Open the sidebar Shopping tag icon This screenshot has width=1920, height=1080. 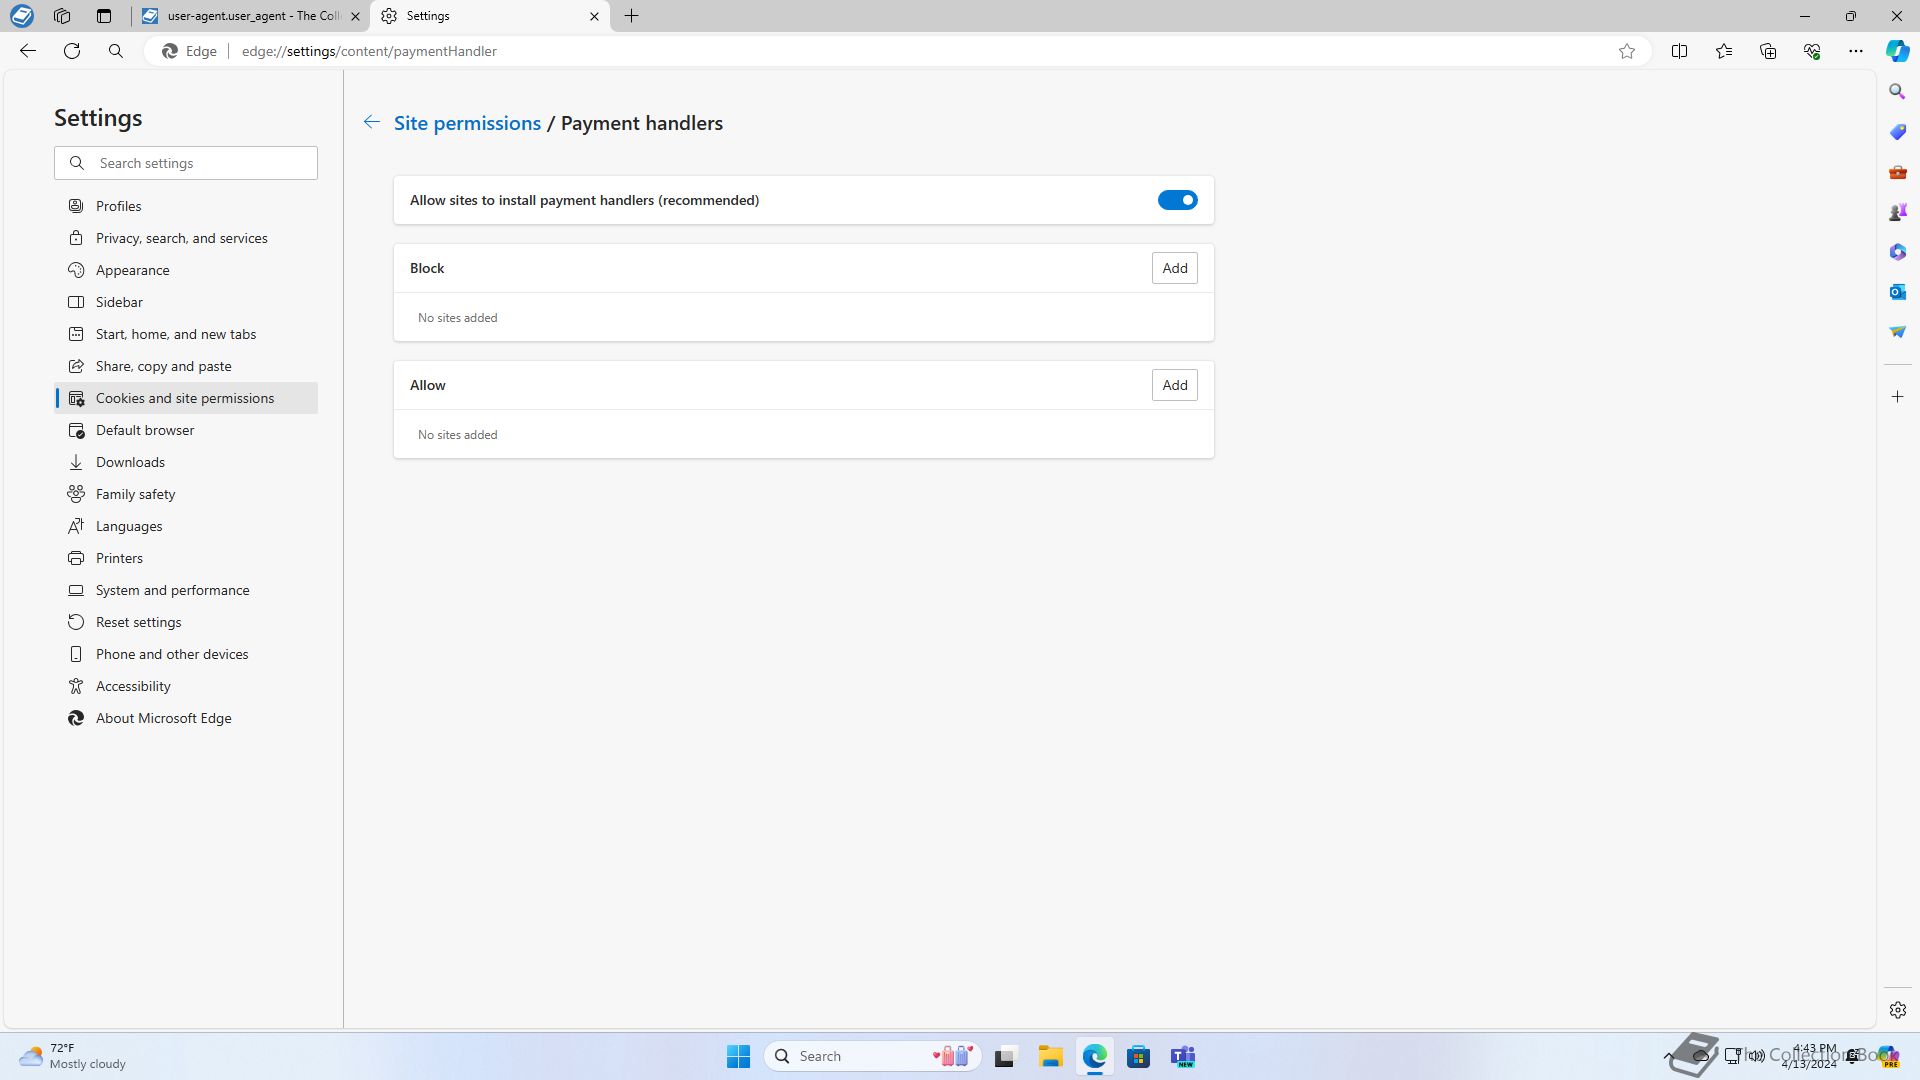tap(1897, 132)
